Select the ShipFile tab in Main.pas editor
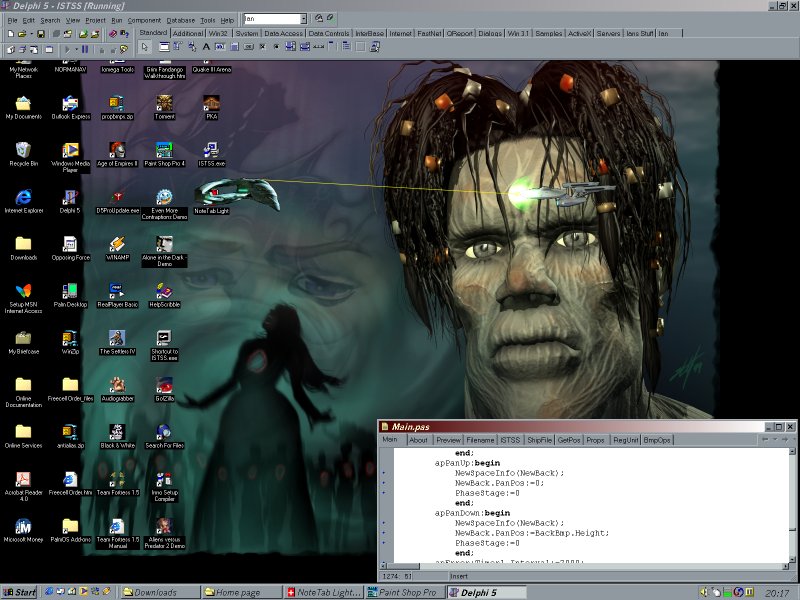Image resolution: width=800 pixels, height=600 pixels. click(539, 440)
